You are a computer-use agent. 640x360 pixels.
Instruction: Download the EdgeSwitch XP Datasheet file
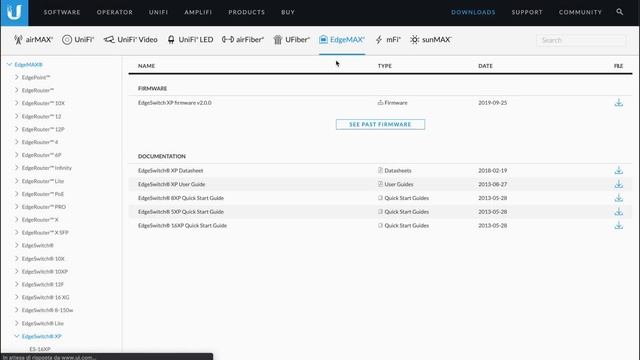point(619,170)
